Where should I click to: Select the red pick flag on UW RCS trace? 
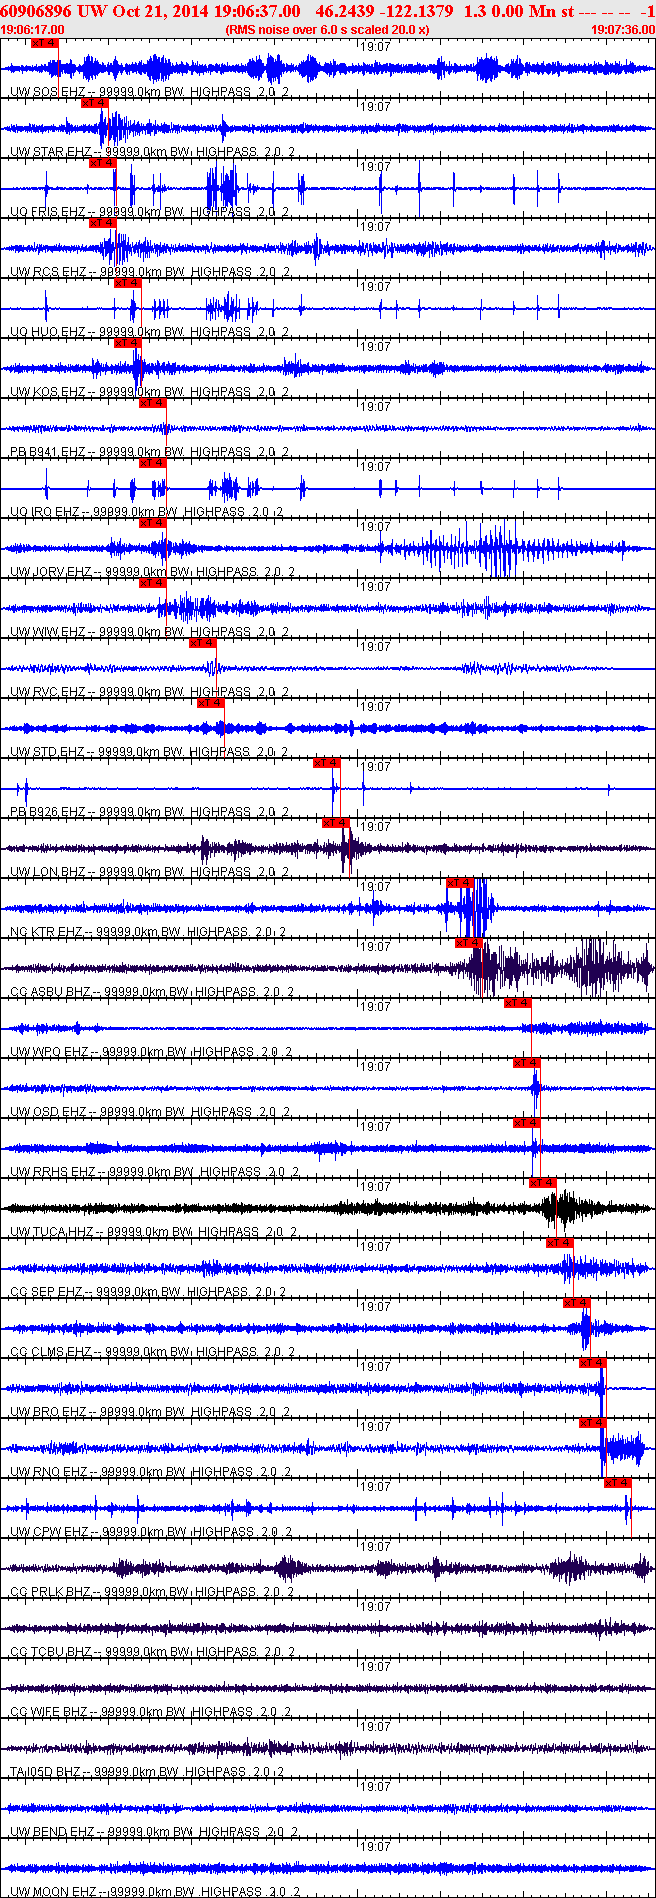pos(103,223)
